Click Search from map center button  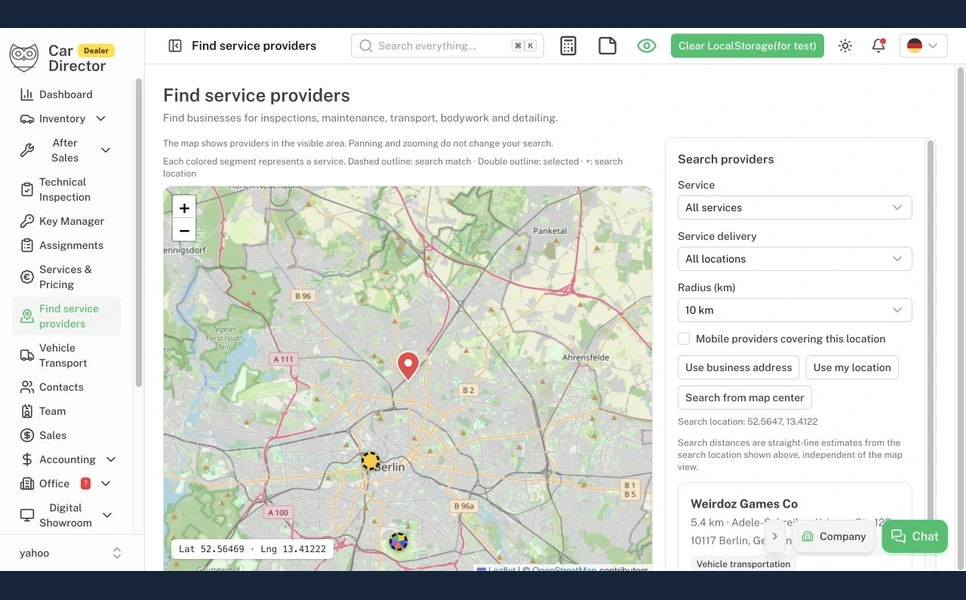(x=744, y=398)
